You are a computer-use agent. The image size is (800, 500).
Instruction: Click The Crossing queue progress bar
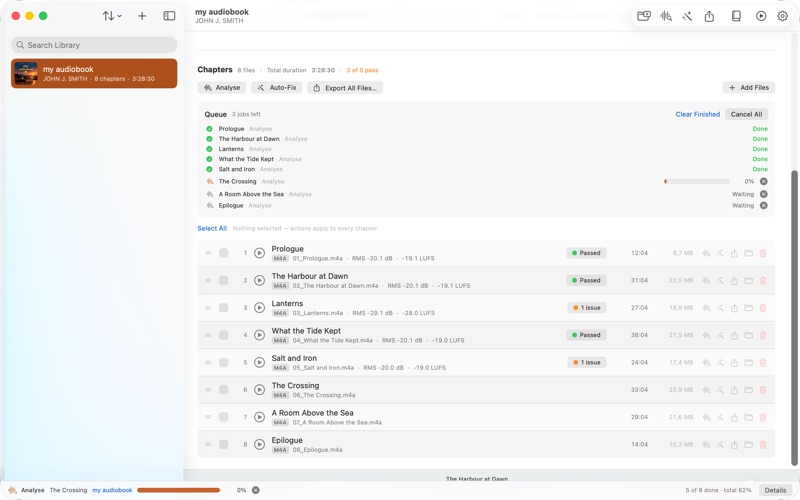pyautogui.click(x=696, y=181)
